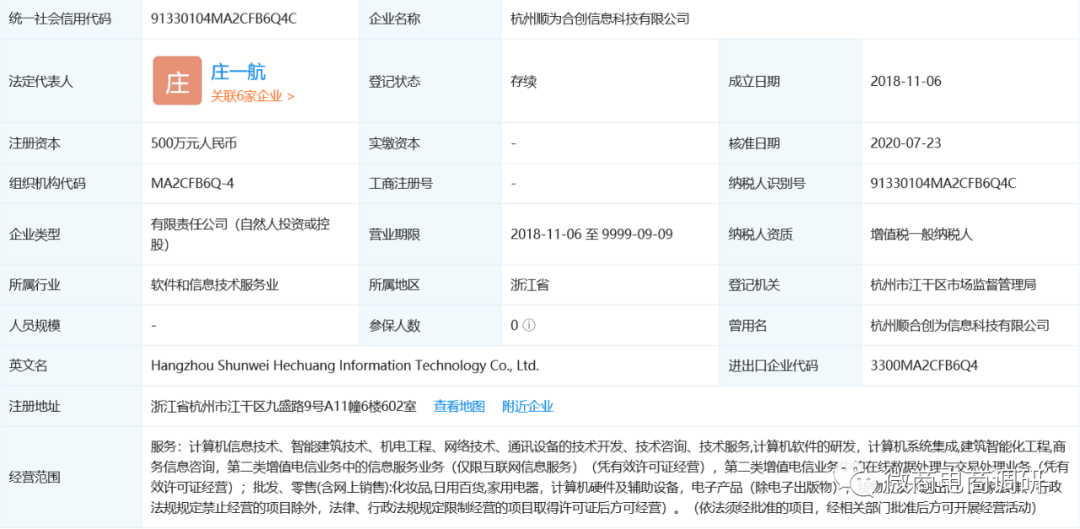The height and width of the screenshot is (529, 1080).
Task: Click the 统一社会信用代码 label
Action: 59,19
